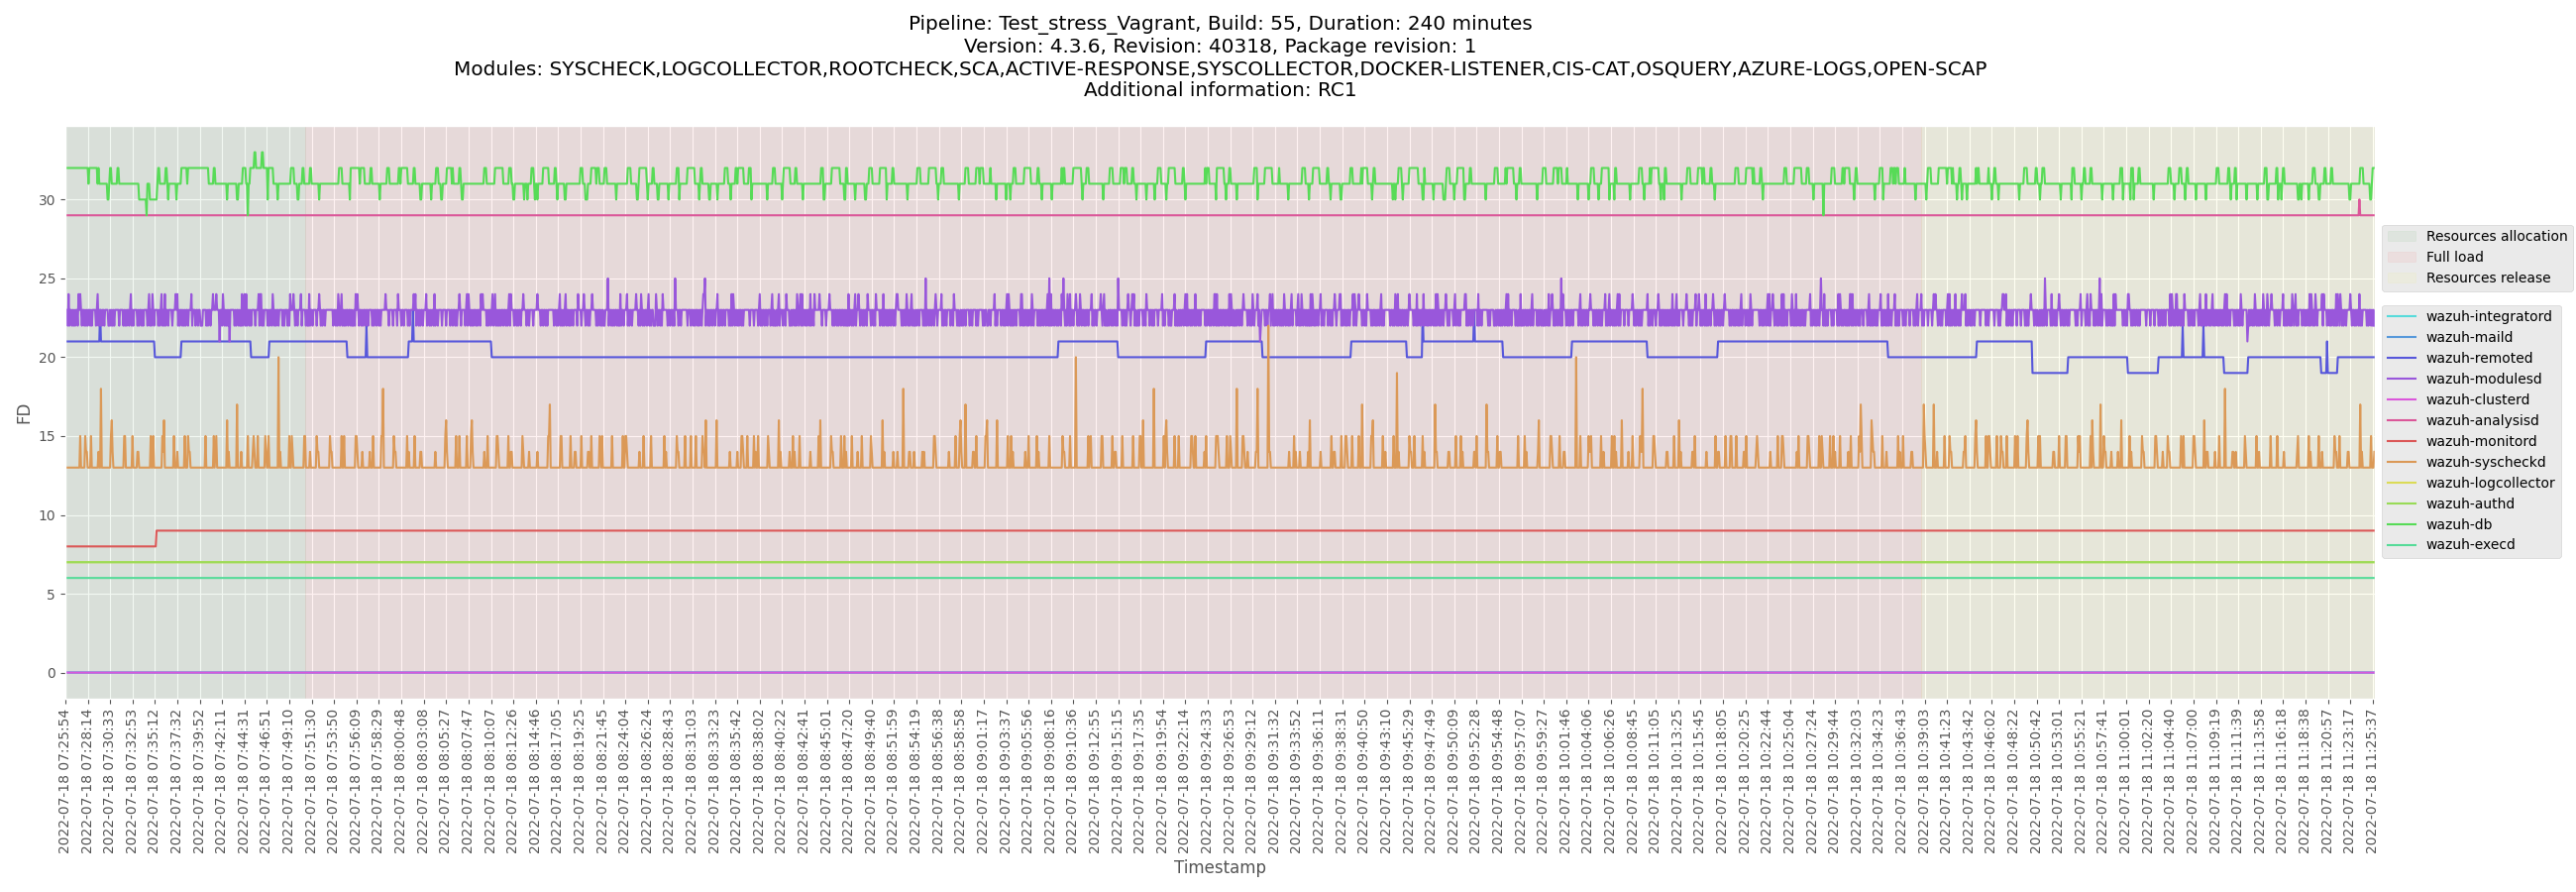Click the wazuh-db legend entry
Screen dimensions: 2576x892
click(x=2458, y=525)
